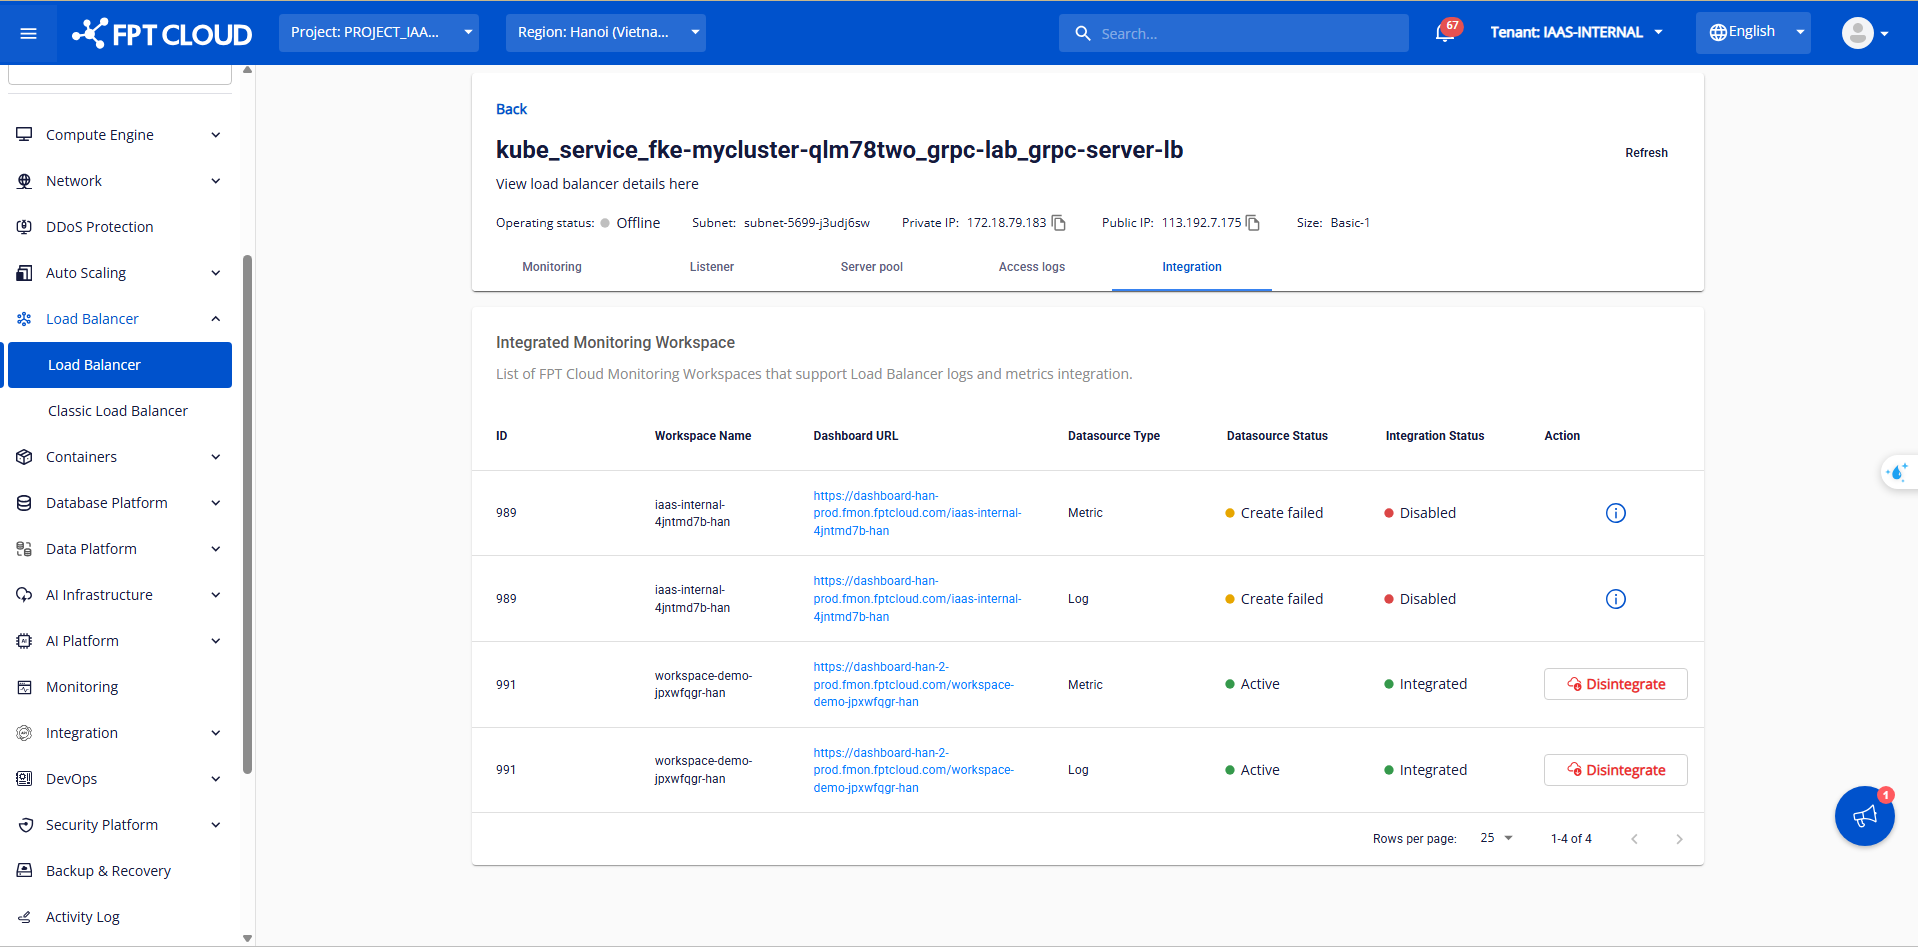Copy the public IP address
This screenshot has height=947, width=1918.
coord(1253,223)
